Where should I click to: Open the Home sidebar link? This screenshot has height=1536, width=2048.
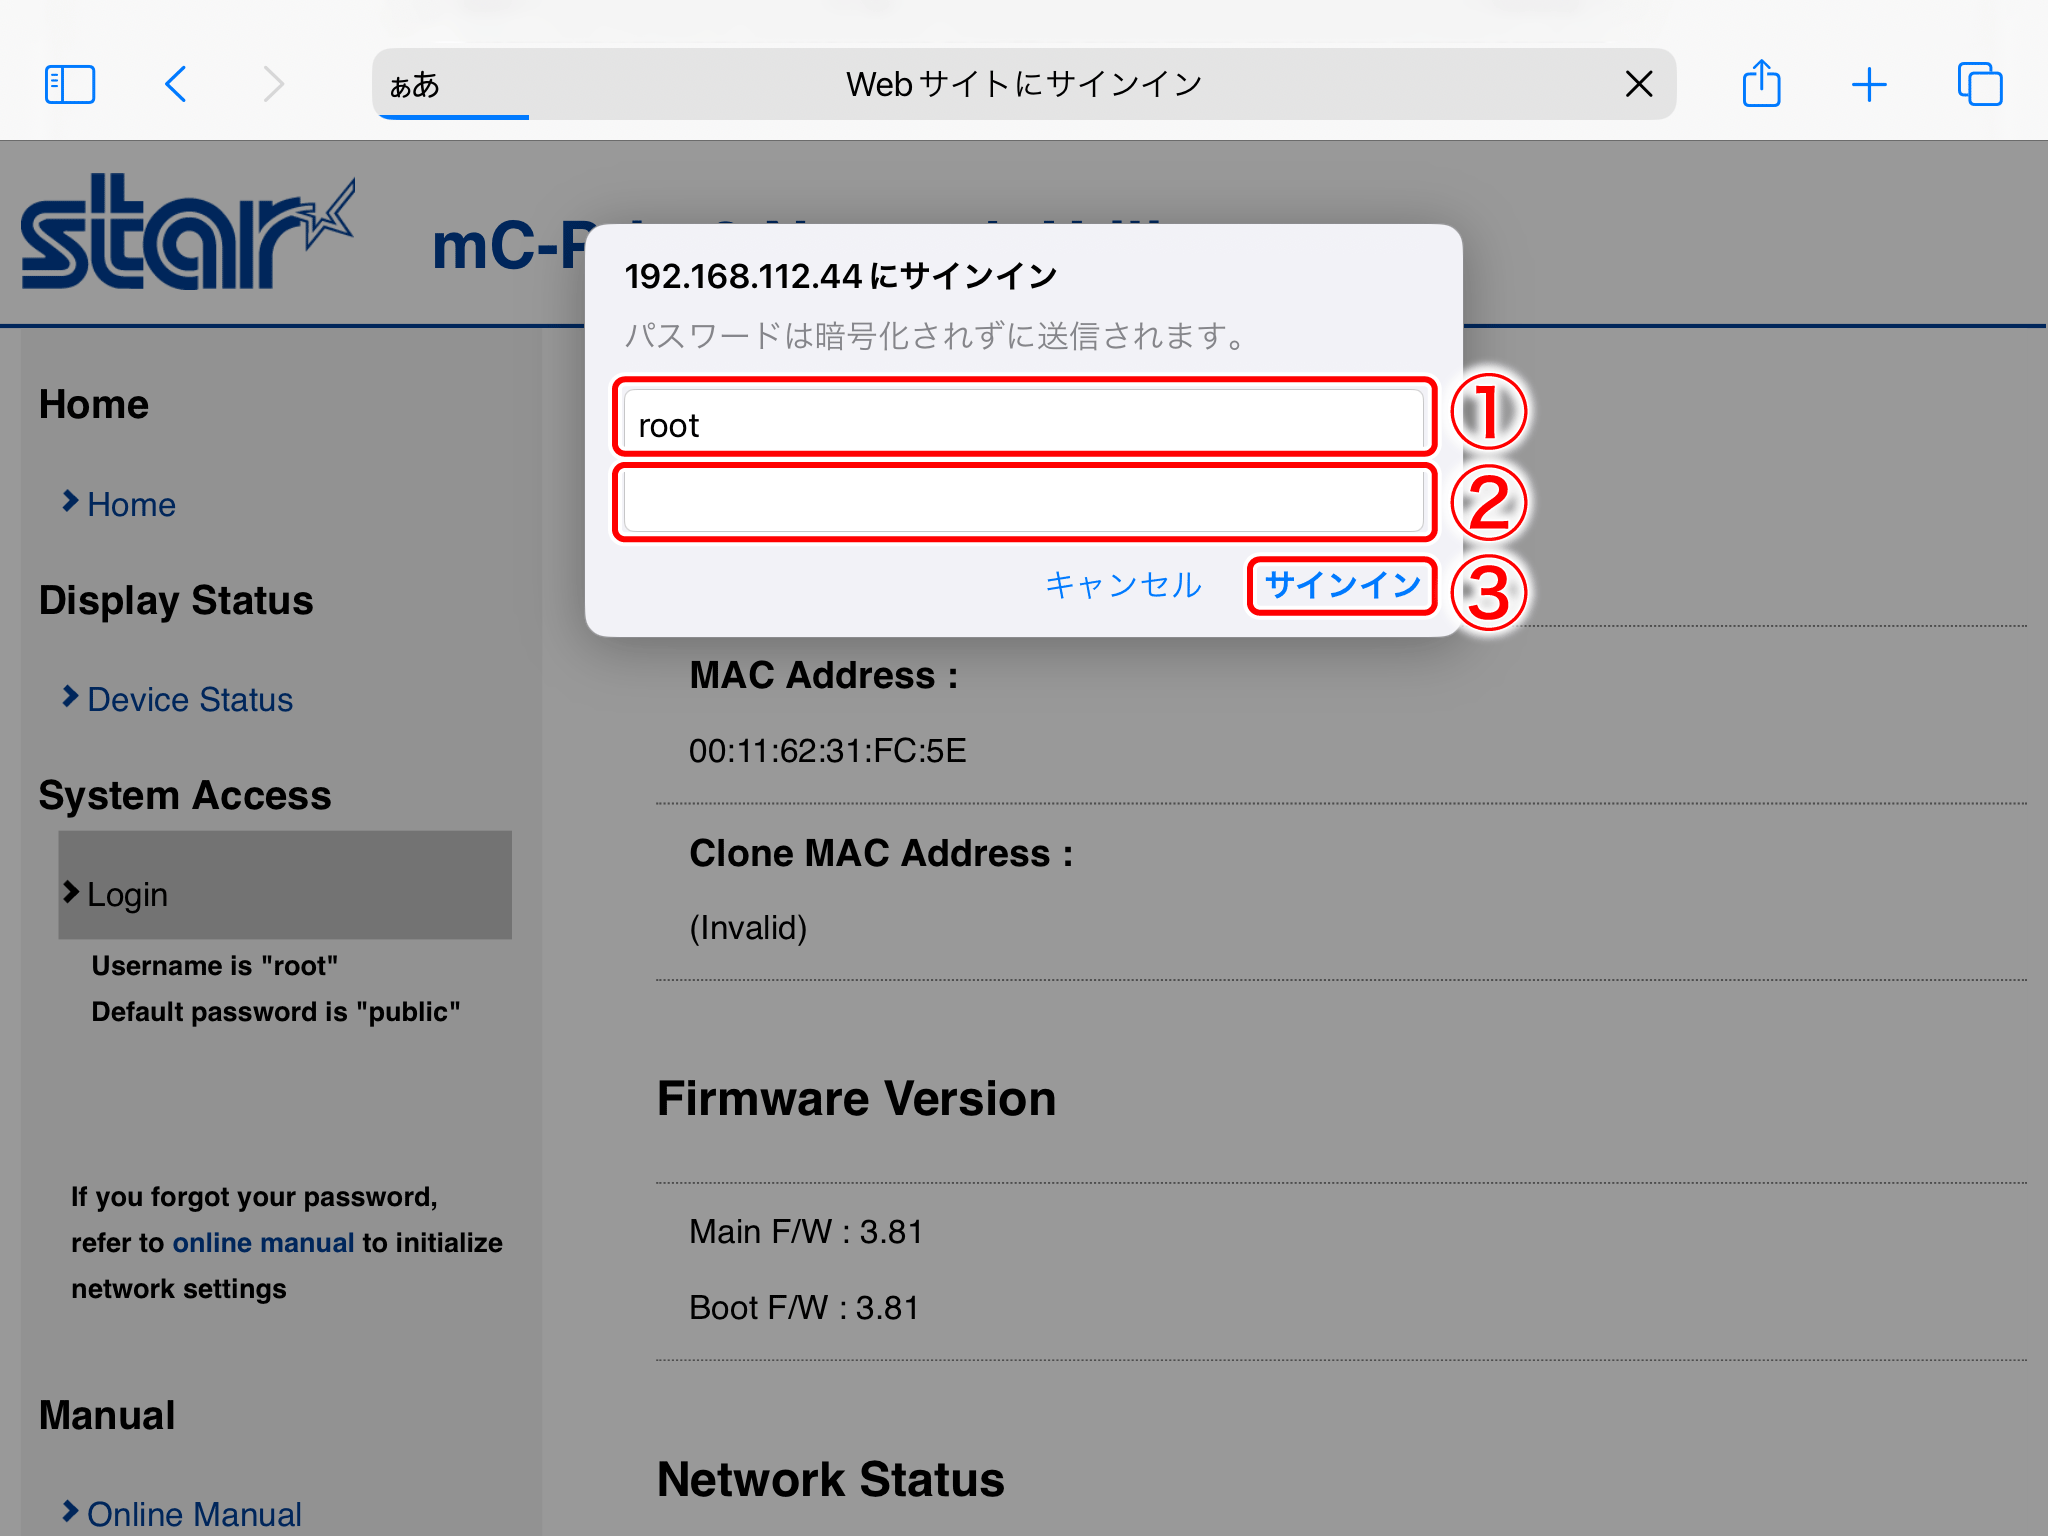(131, 505)
